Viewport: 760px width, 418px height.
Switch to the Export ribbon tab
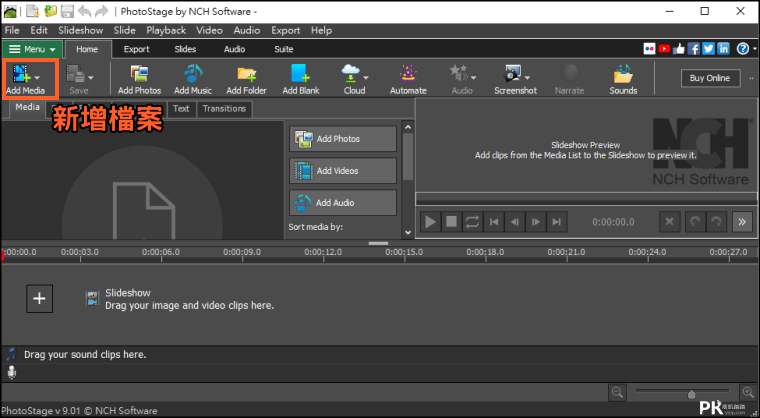tap(137, 49)
